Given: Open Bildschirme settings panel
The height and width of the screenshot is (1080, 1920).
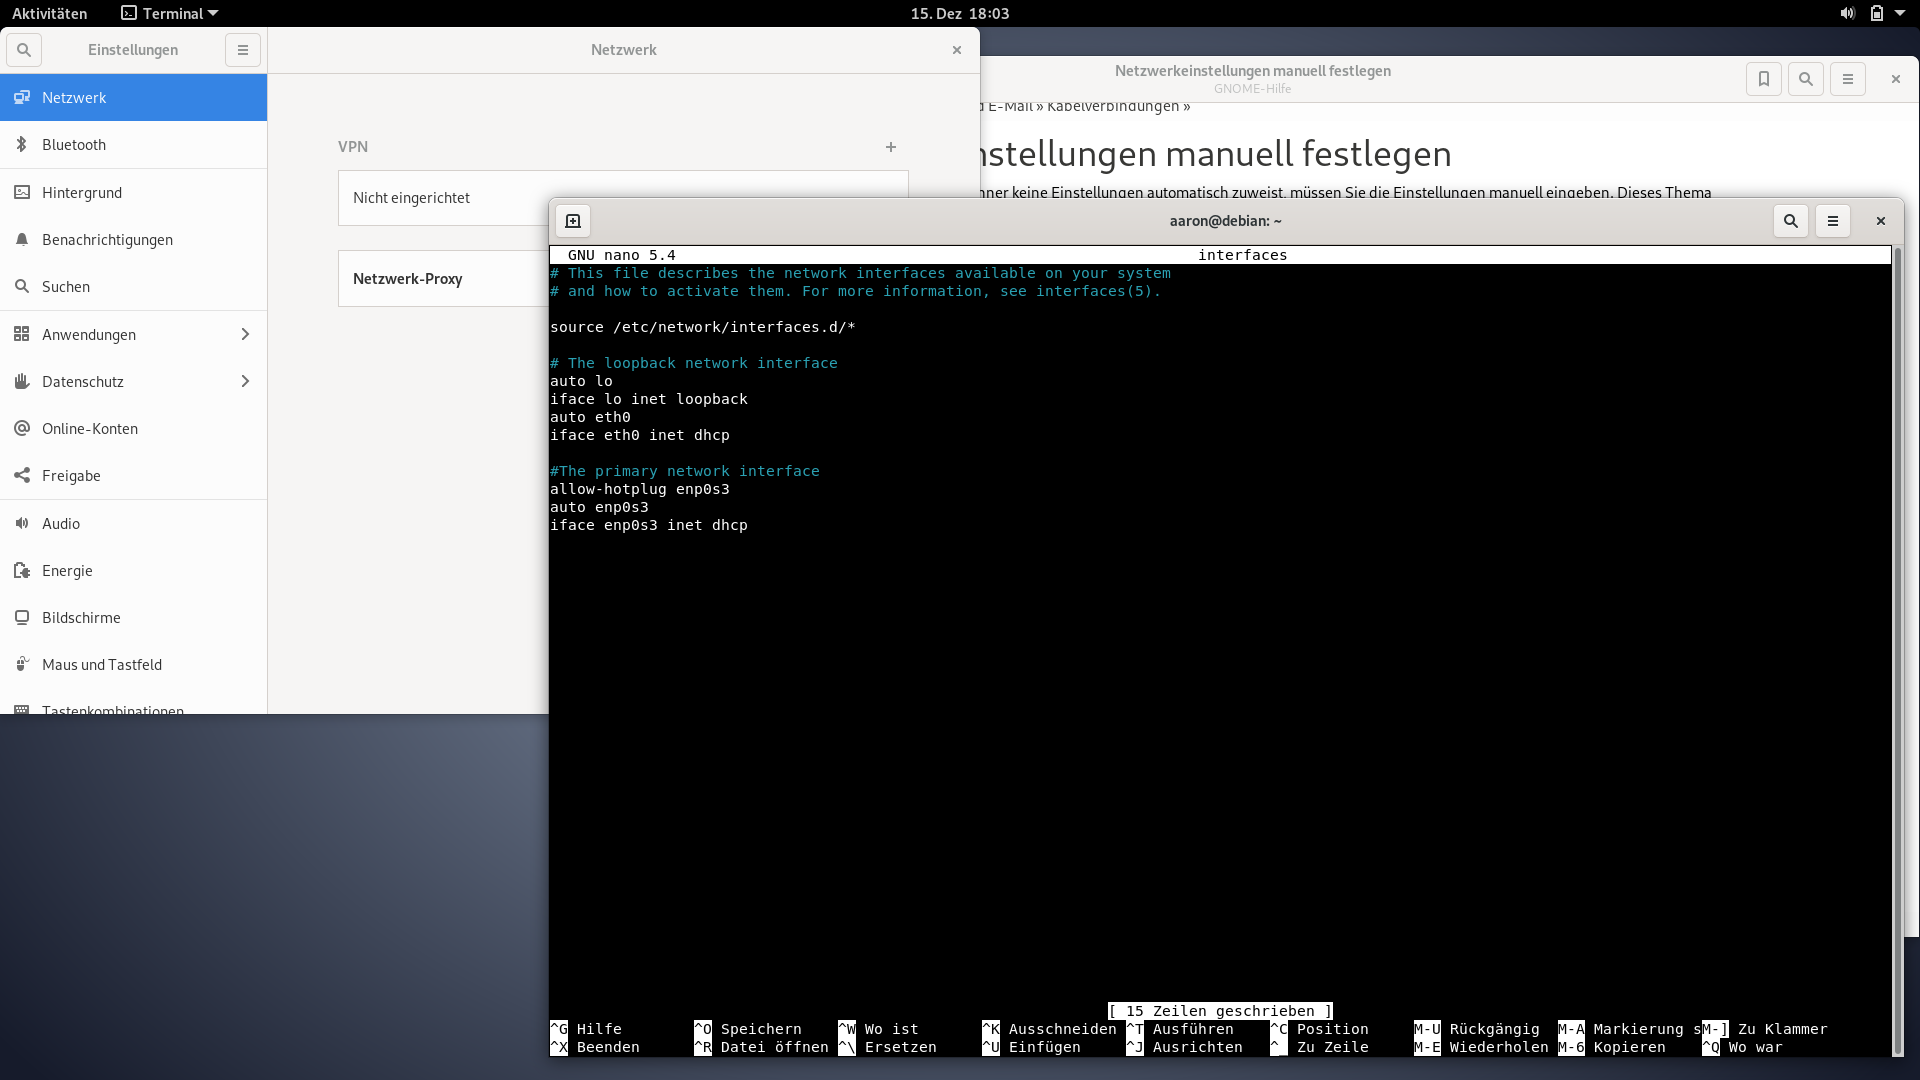Looking at the screenshot, I should pyautogui.click(x=133, y=617).
